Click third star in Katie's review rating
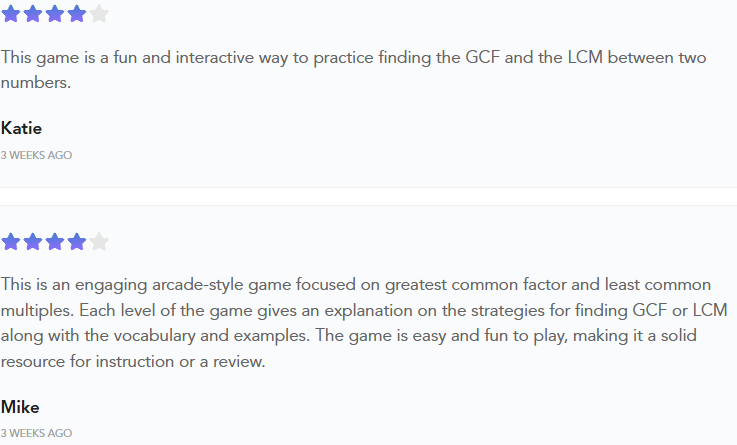The width and height of the screenshot is (737, 445). 55,14
